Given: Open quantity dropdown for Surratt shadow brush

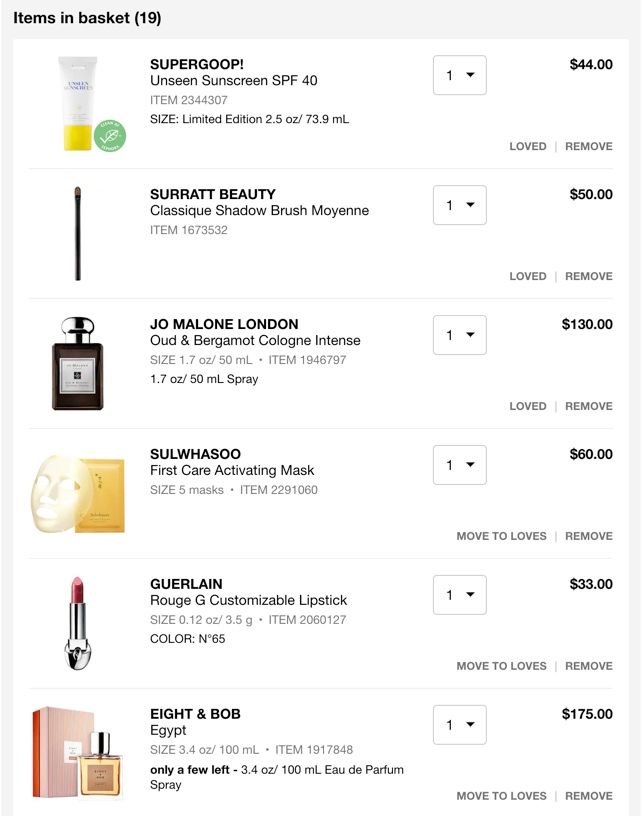Looking at the screenshot, I should [x=459, y=204].
